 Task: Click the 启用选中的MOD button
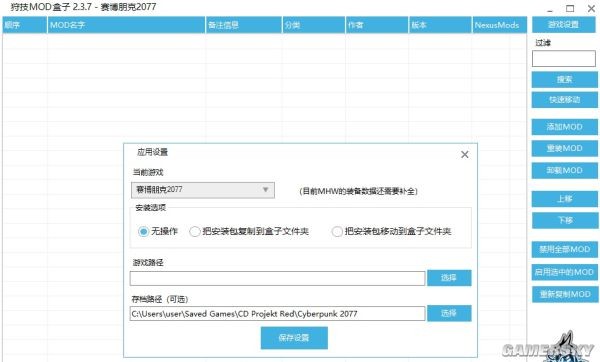point(564,272)
